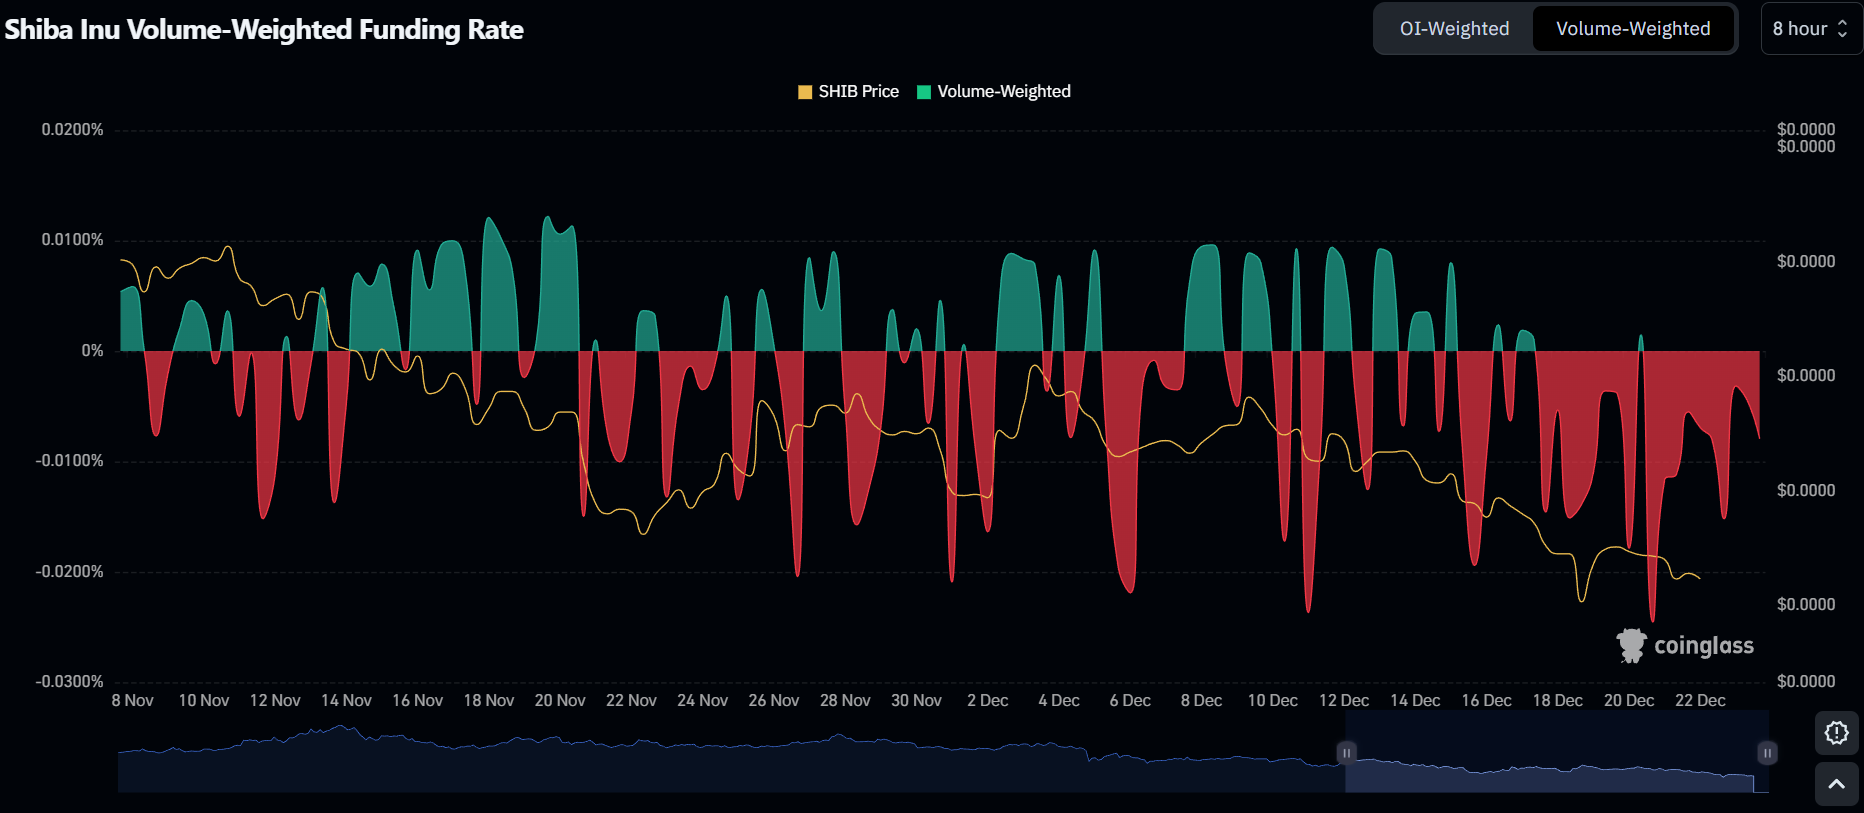Click the up-down chevron beside 8 hour
This screenshot has height=813, width=1864.
1842,29
